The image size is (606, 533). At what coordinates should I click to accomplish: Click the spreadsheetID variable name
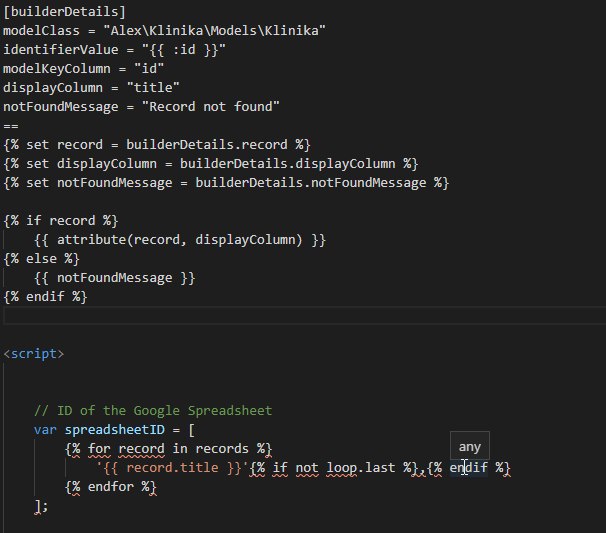click(x=115, y=429)
